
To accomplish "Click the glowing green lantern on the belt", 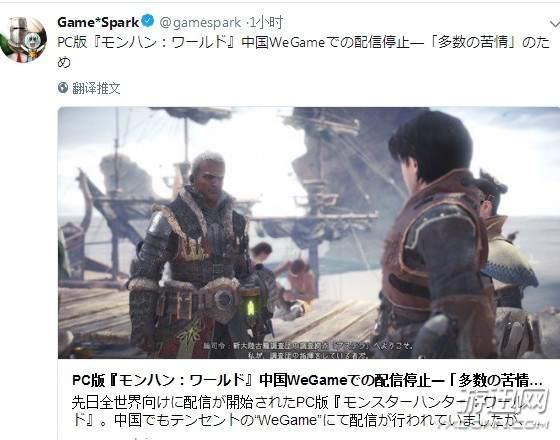I will pyautogui.click(x=251, y=307).
